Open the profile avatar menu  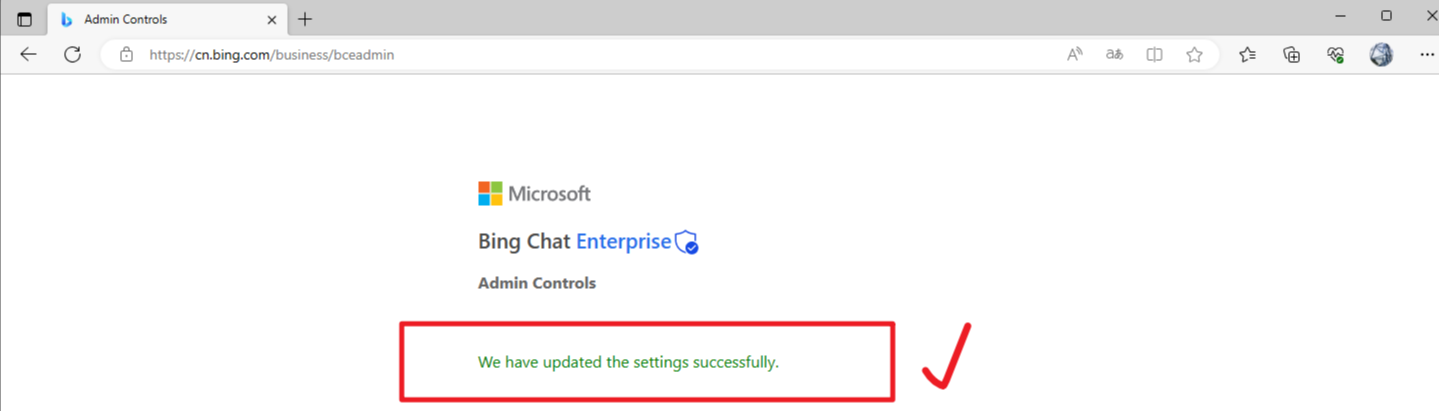coord(1381,55)
